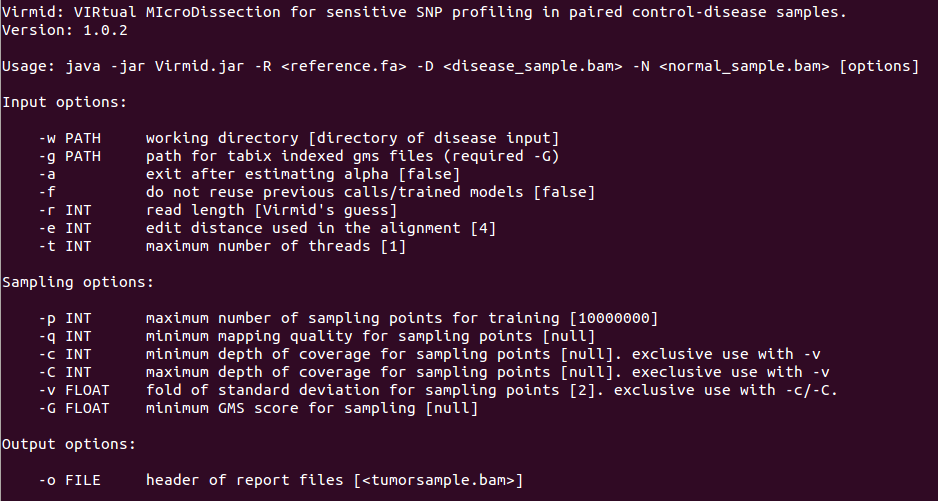Click the -w PATH working directory option
This screenshot has width=938, height=501.
coord(298,138)
